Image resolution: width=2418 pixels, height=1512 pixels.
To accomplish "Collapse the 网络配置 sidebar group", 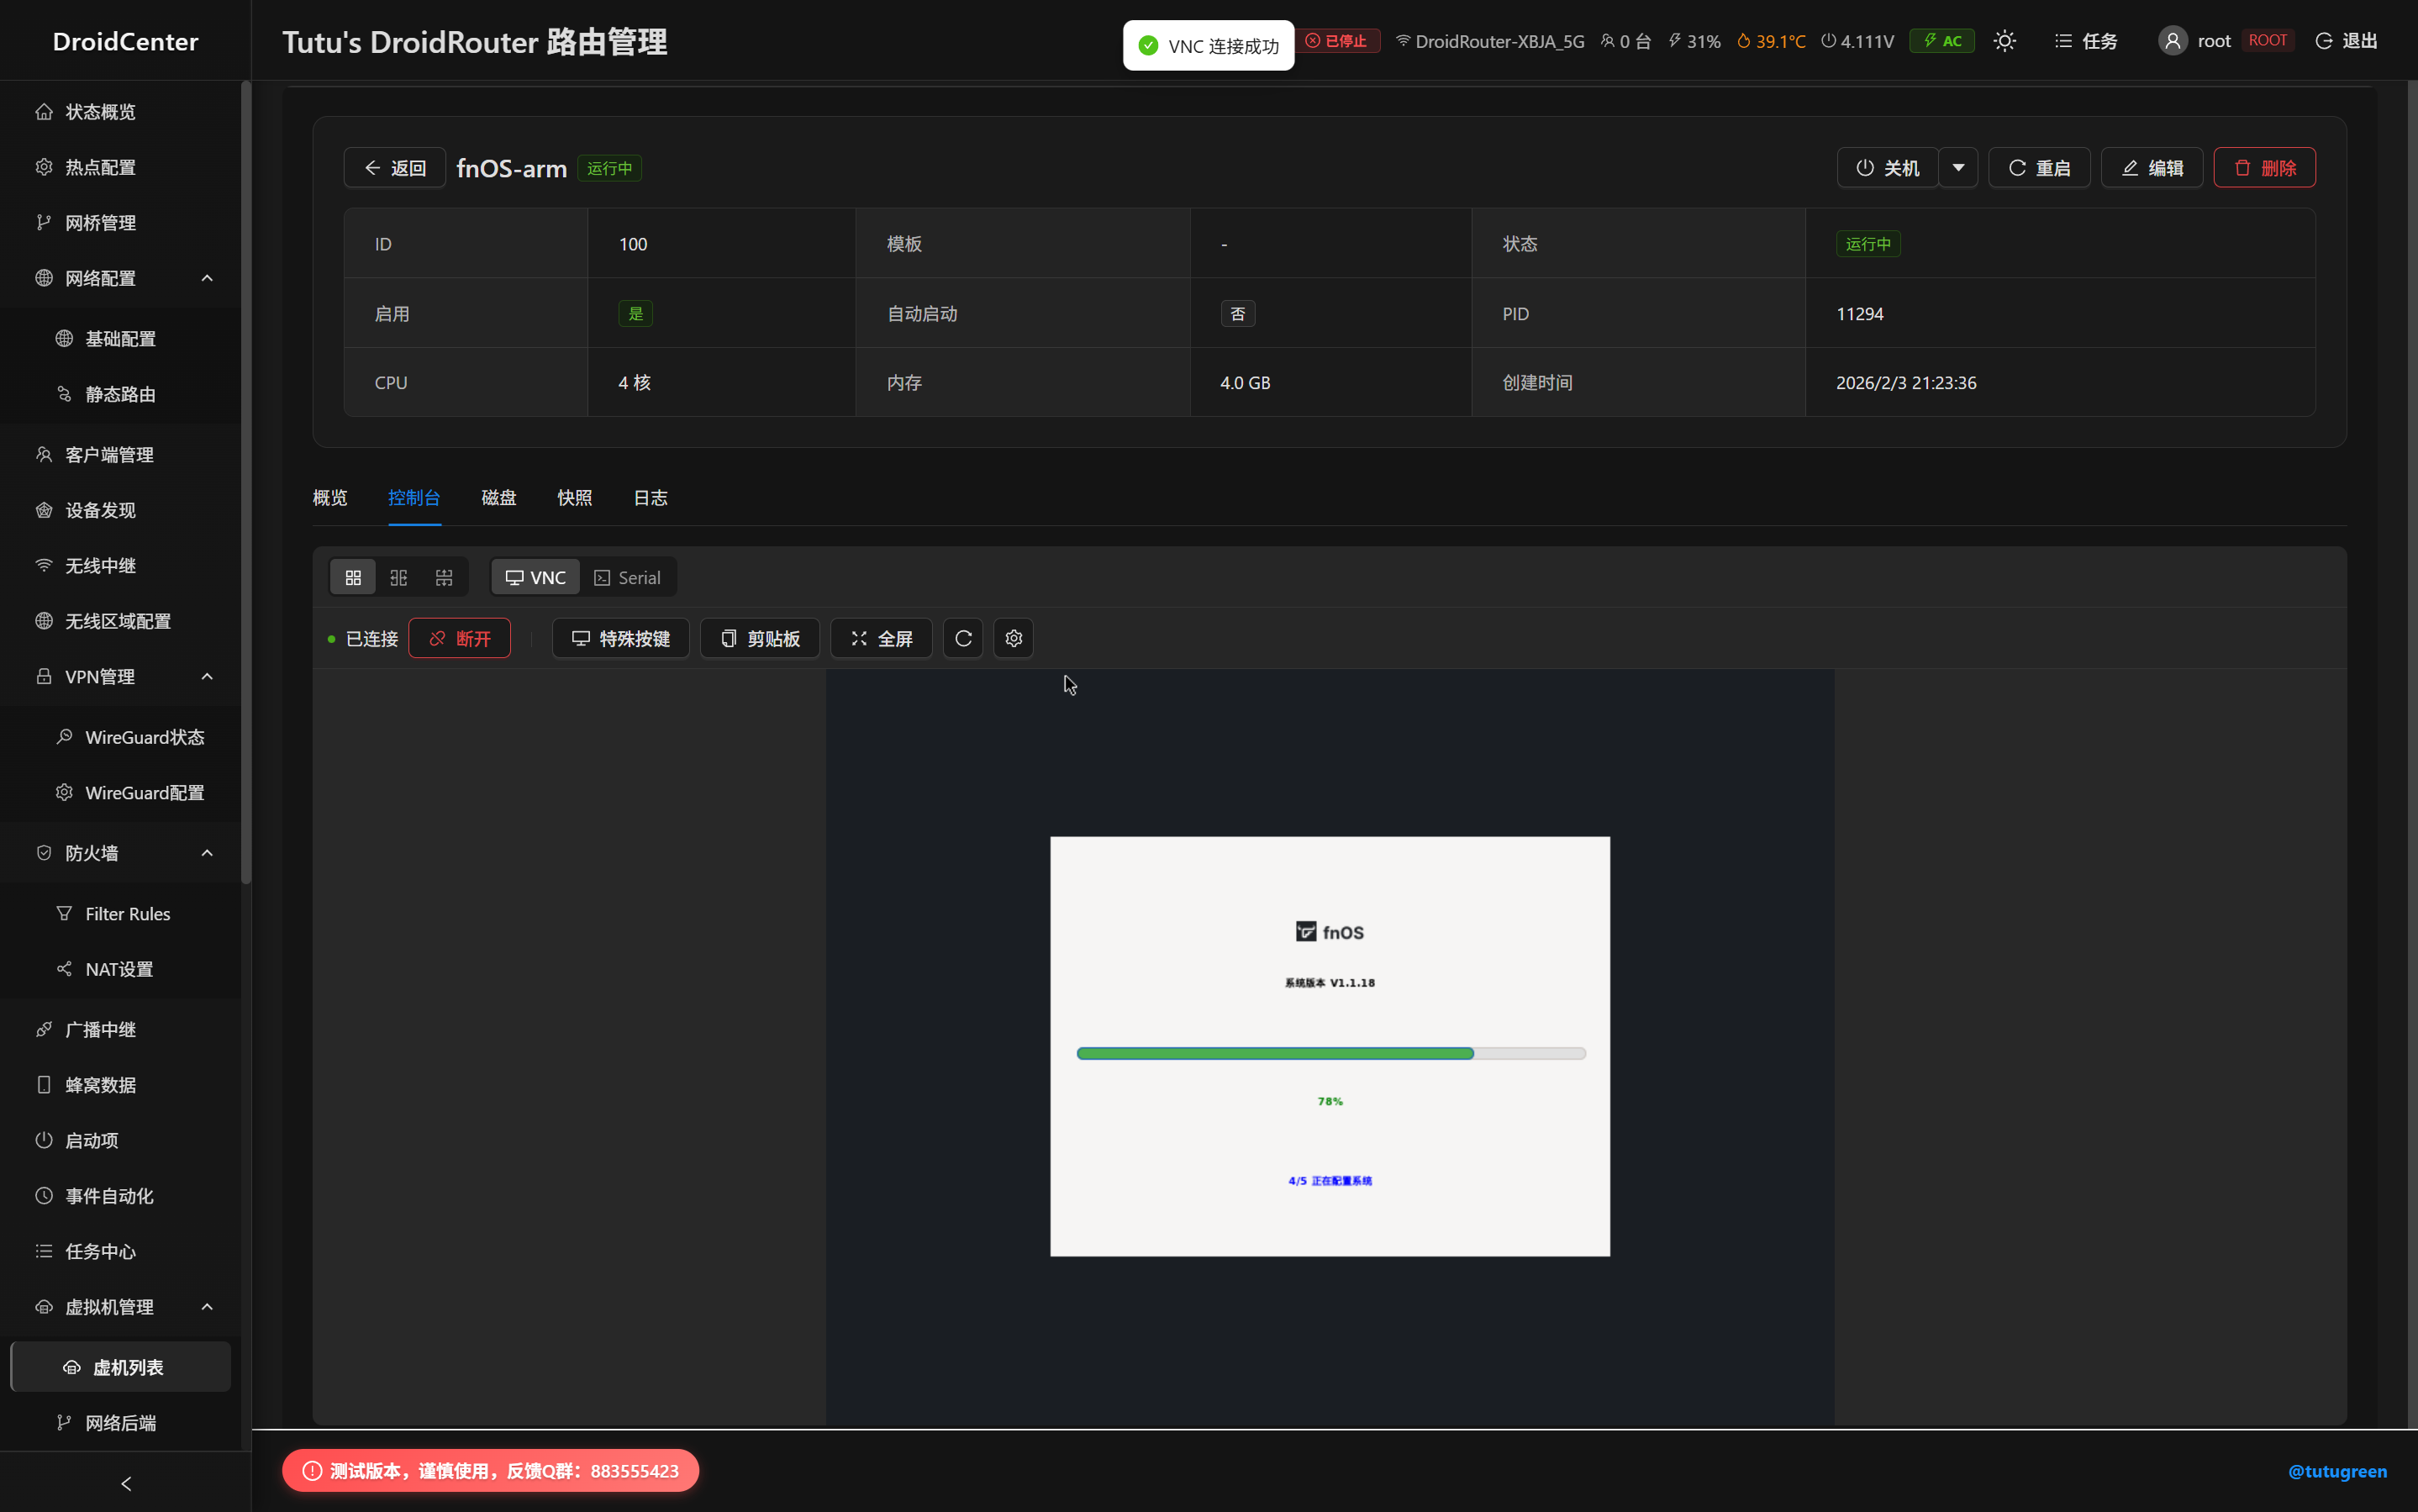I will tap(207, 278).
